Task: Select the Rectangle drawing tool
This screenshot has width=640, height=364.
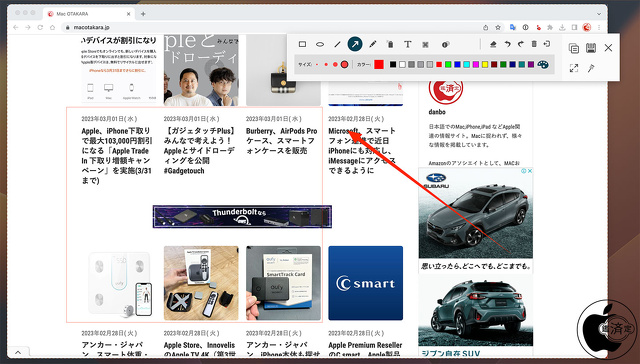Action: (302, 44)
